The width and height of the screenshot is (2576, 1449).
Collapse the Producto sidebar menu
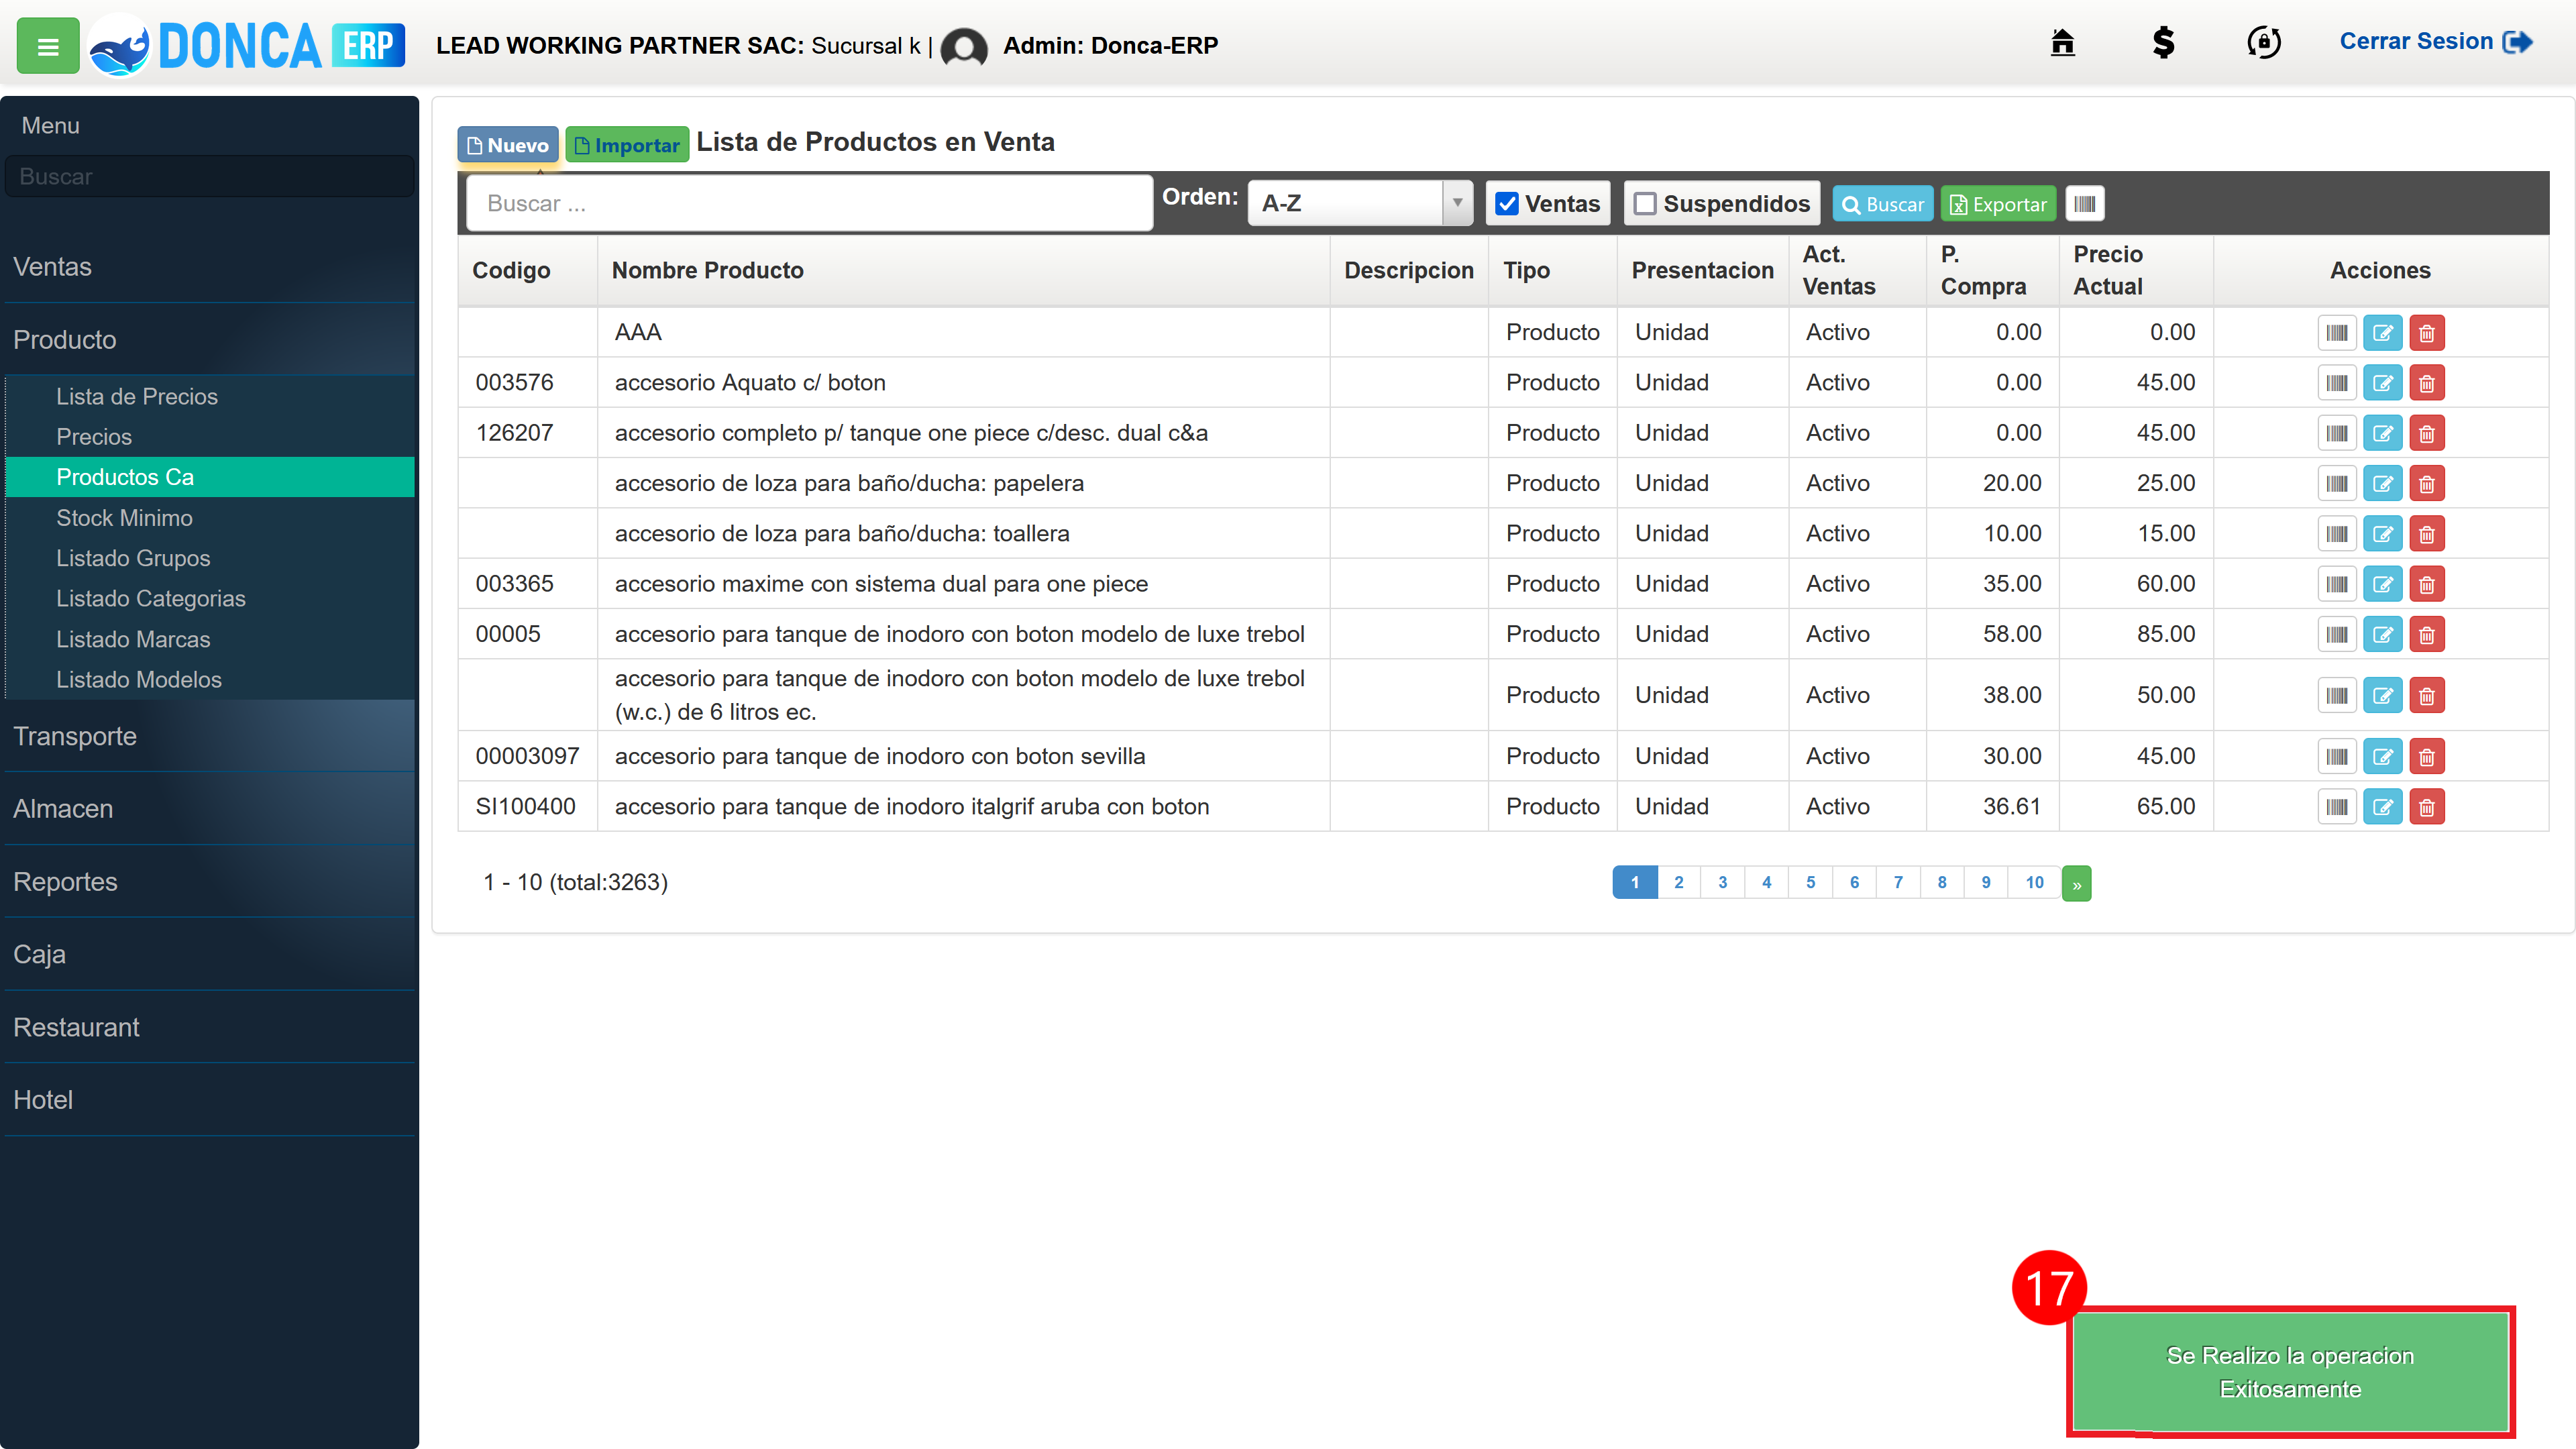(x=210, y=340)
